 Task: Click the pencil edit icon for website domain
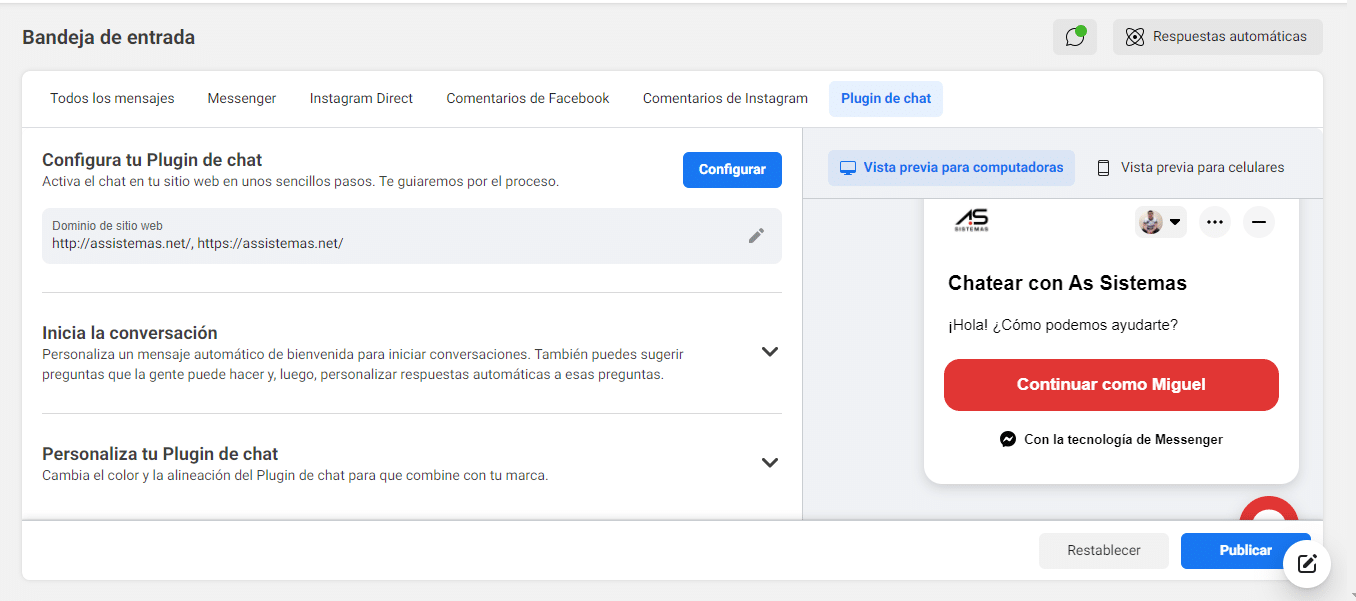[x=757, y=236]
